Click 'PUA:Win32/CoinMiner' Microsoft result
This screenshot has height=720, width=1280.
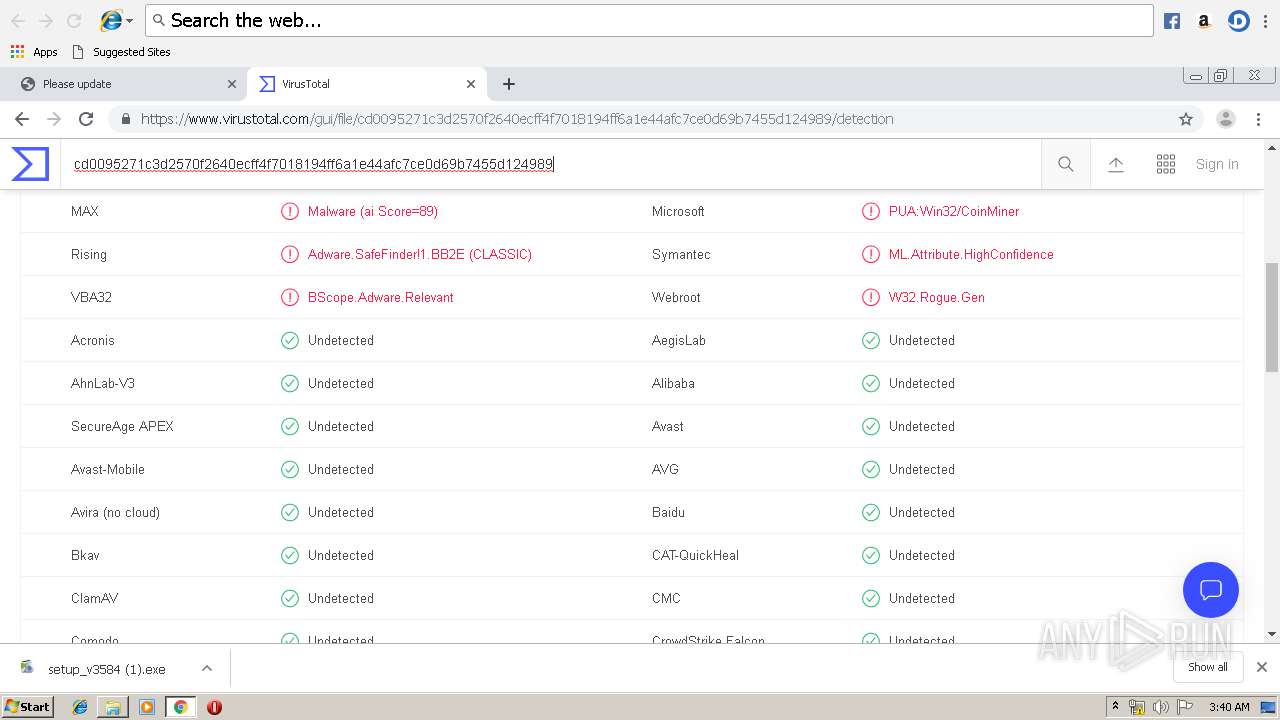pyautogui.click(x=954, y=211)
